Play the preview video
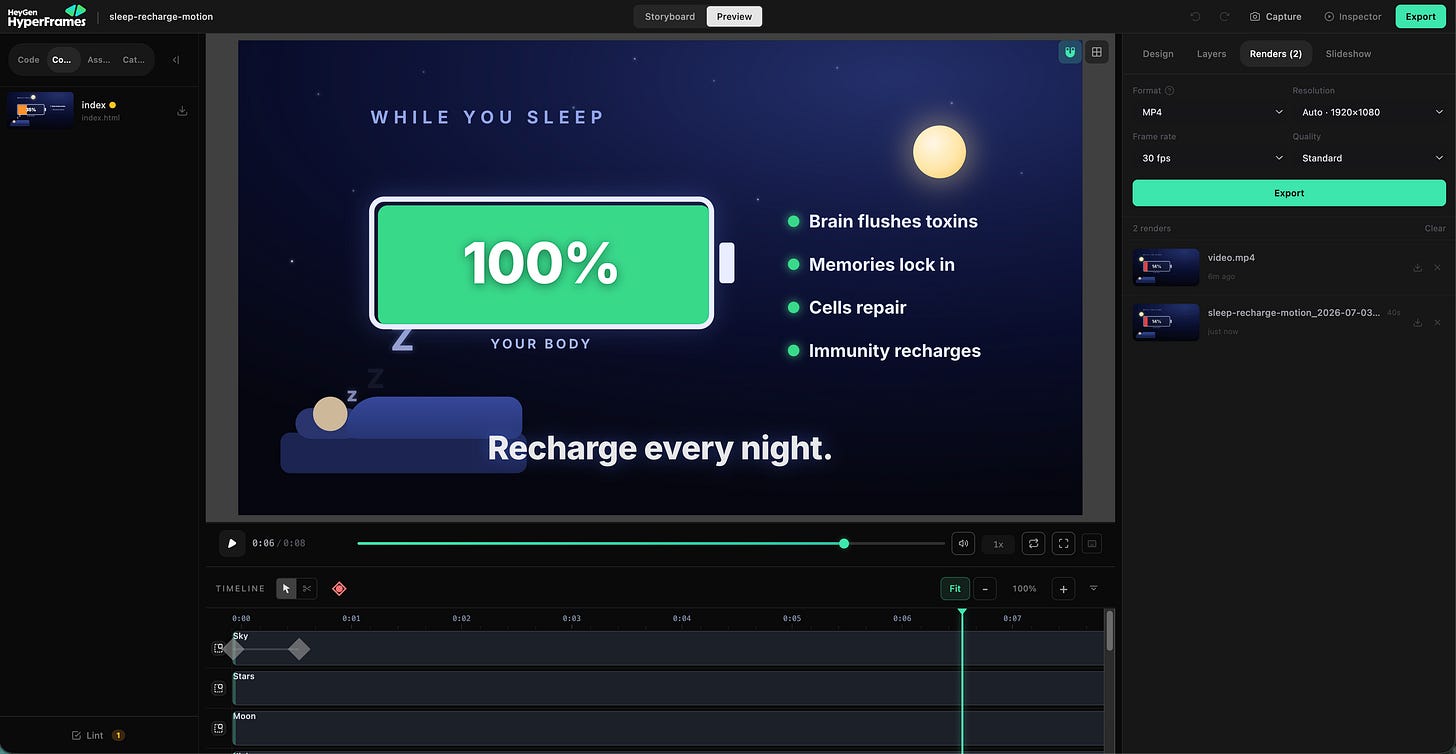 point(232,543)
